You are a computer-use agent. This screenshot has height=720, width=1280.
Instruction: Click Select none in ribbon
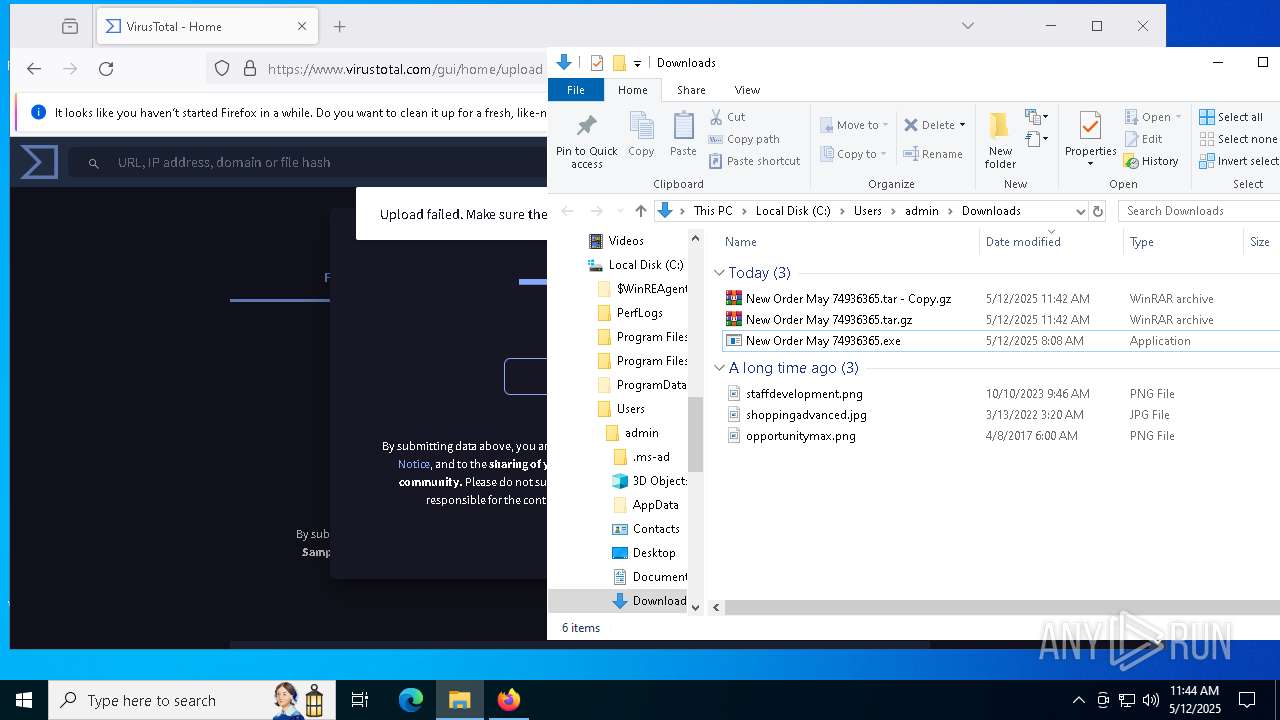(x=1238, y=139)
